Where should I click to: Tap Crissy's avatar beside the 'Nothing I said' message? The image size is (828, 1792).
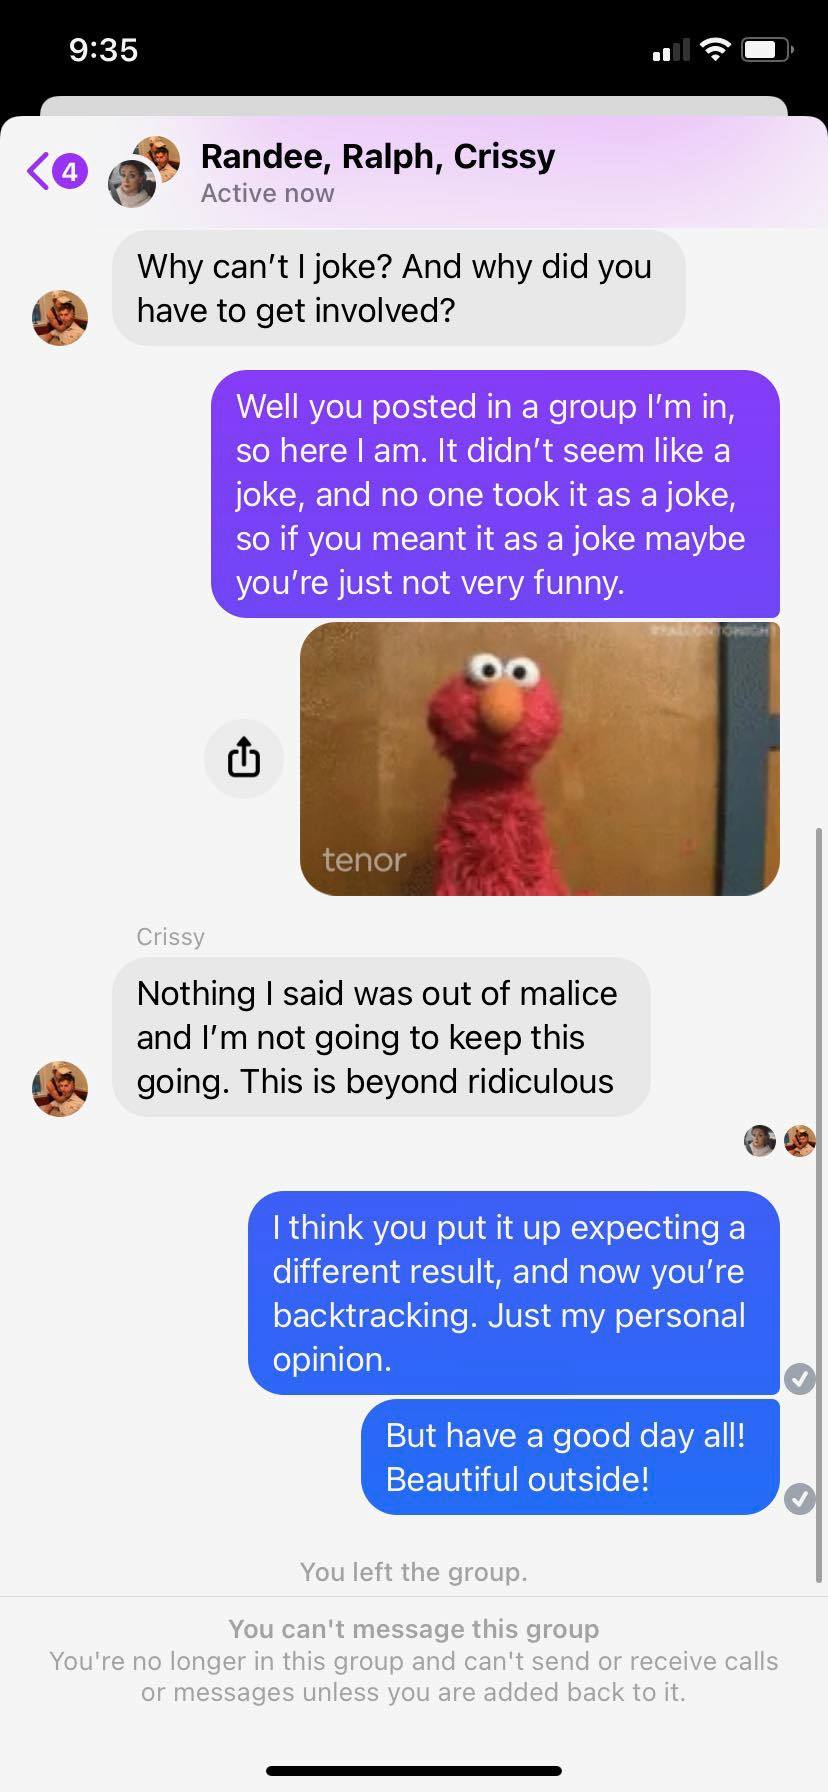click(60, 1088)
